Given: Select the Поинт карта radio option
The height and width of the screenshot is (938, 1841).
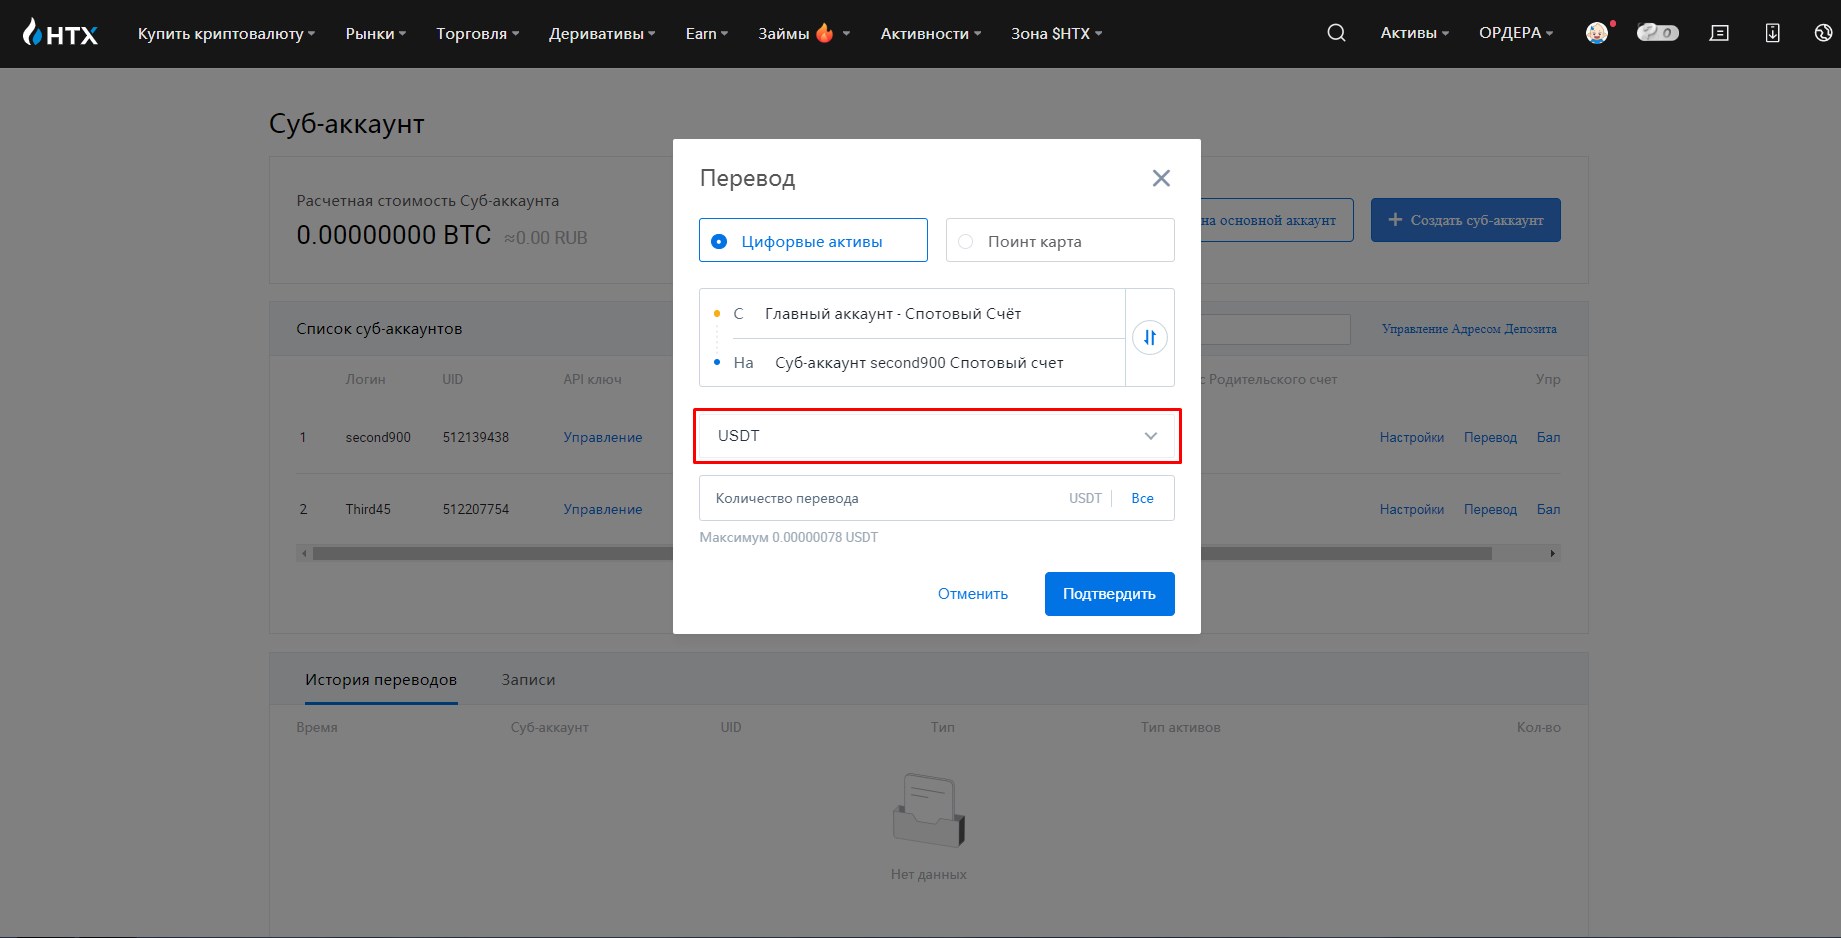Looking at the screenshot, I should [x=1060, y=240].
